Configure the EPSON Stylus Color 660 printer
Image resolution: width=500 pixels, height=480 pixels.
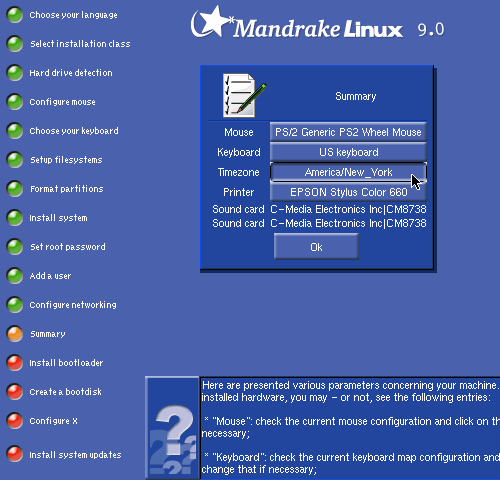(x=348, y=192)
